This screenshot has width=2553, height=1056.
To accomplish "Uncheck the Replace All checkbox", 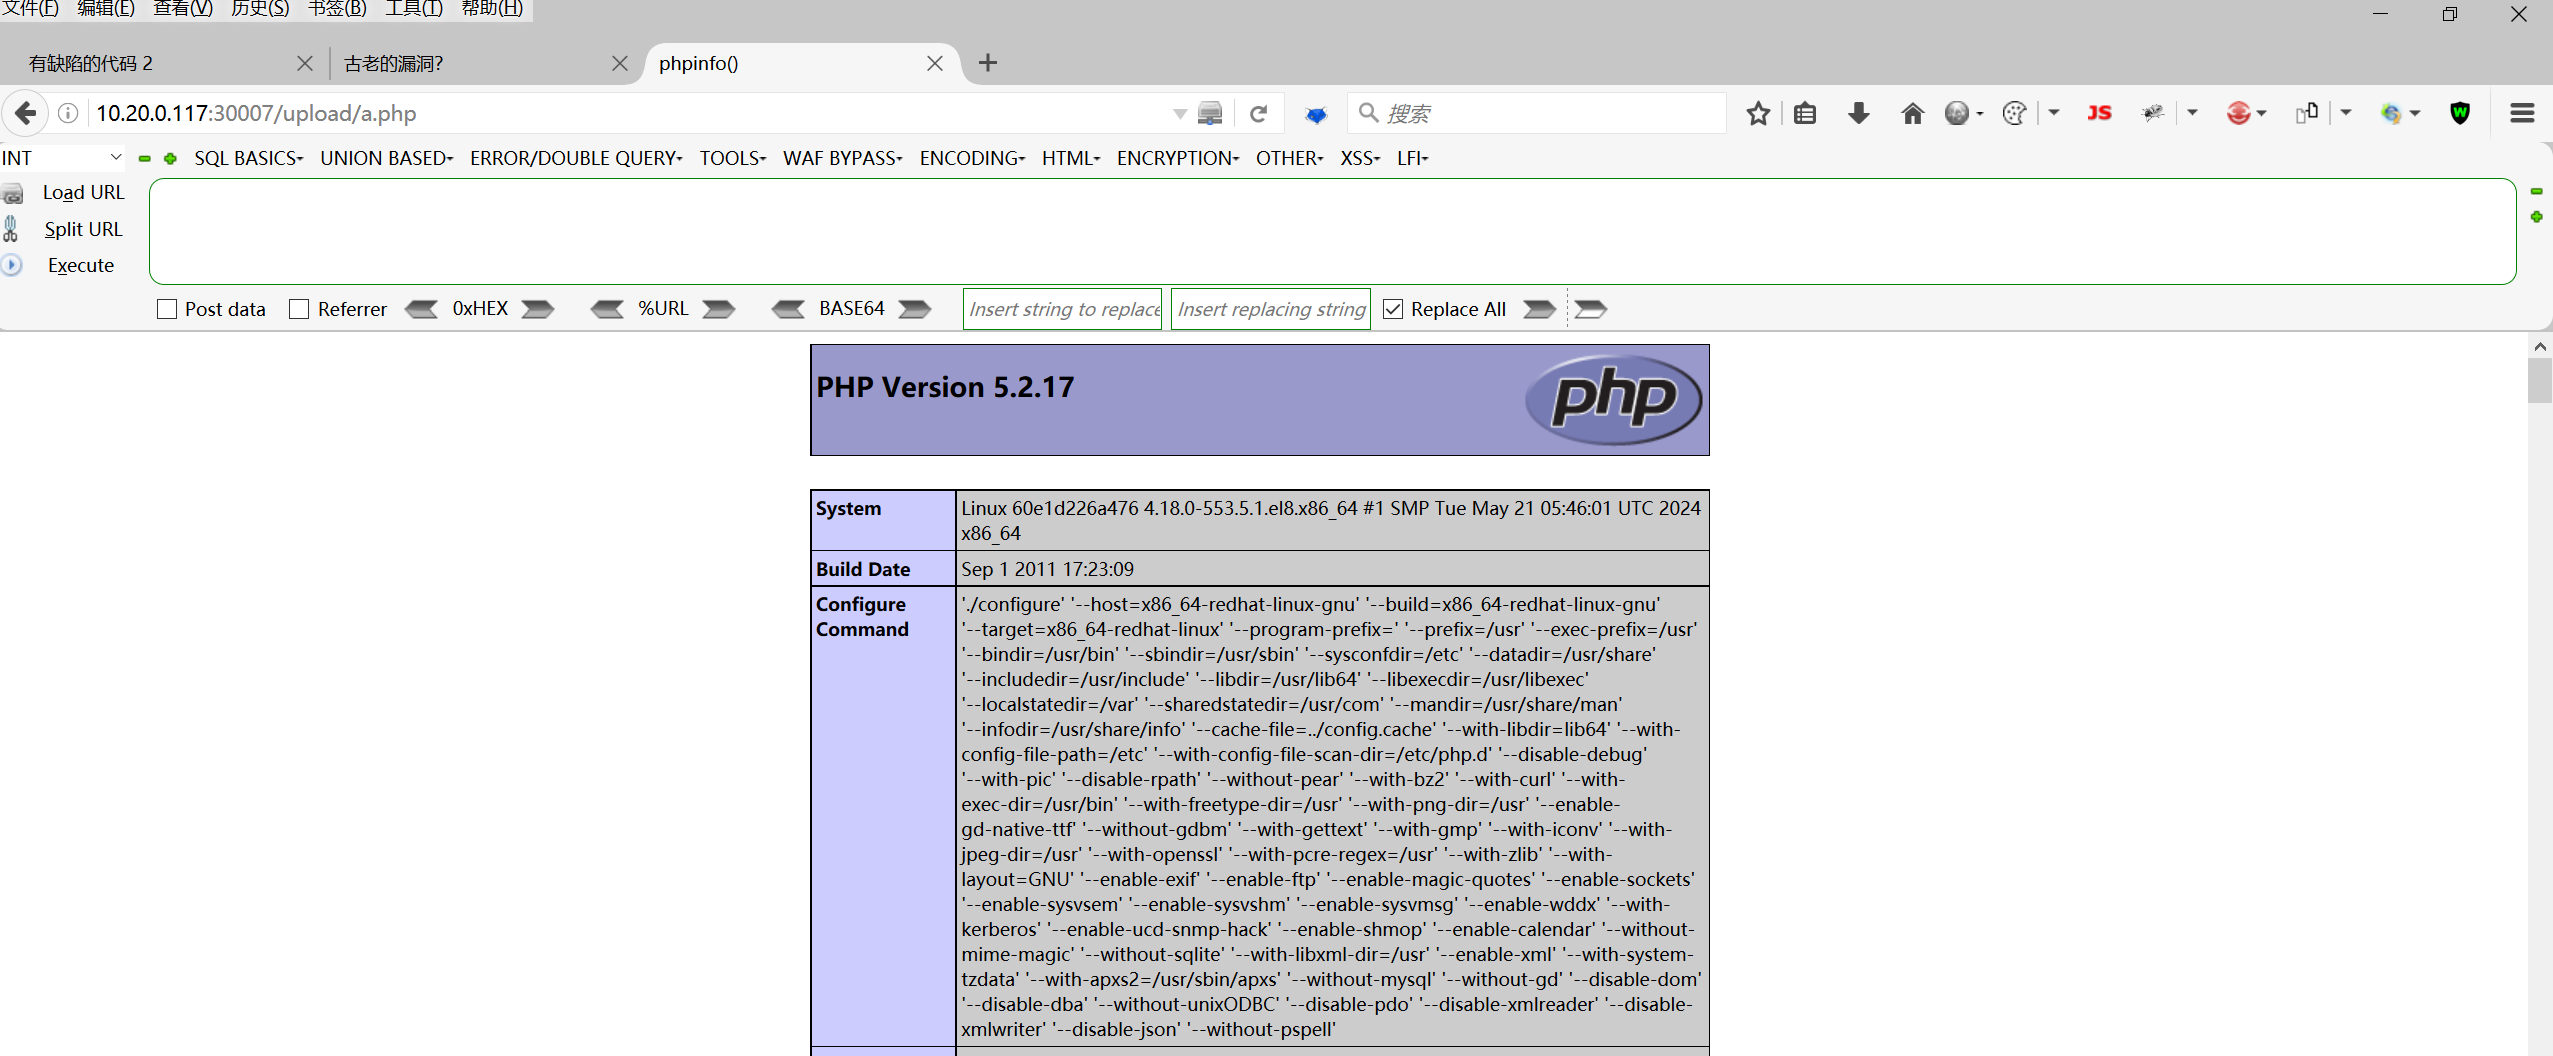I will [x=1393, y=309].
